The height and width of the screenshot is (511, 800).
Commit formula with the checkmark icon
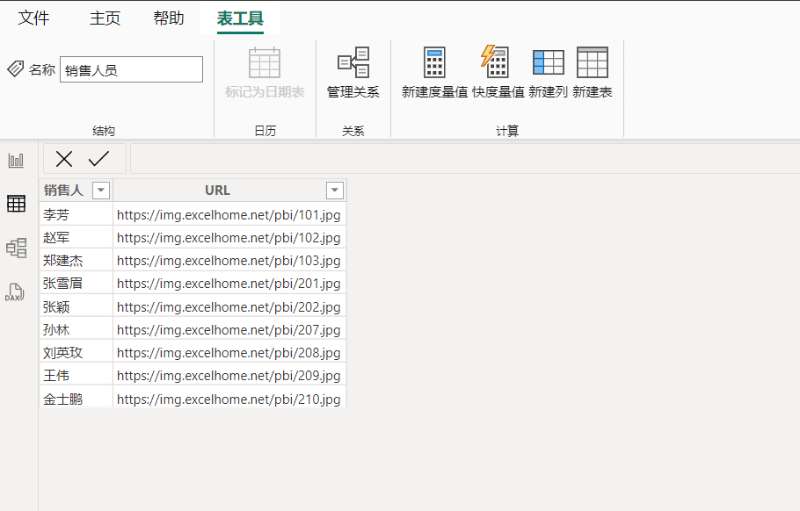point(98,159)
